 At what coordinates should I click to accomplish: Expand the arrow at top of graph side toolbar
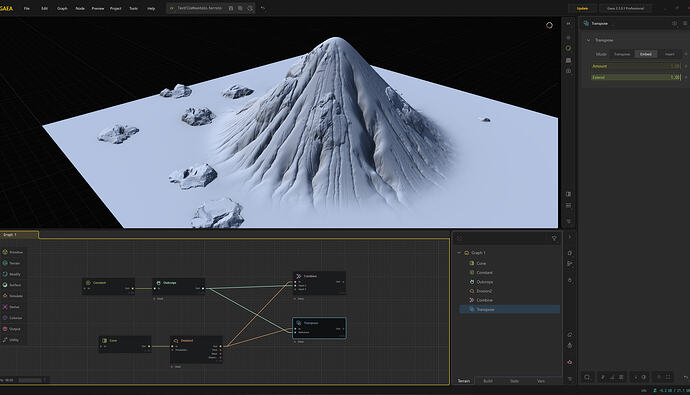(x=570, y=237)
